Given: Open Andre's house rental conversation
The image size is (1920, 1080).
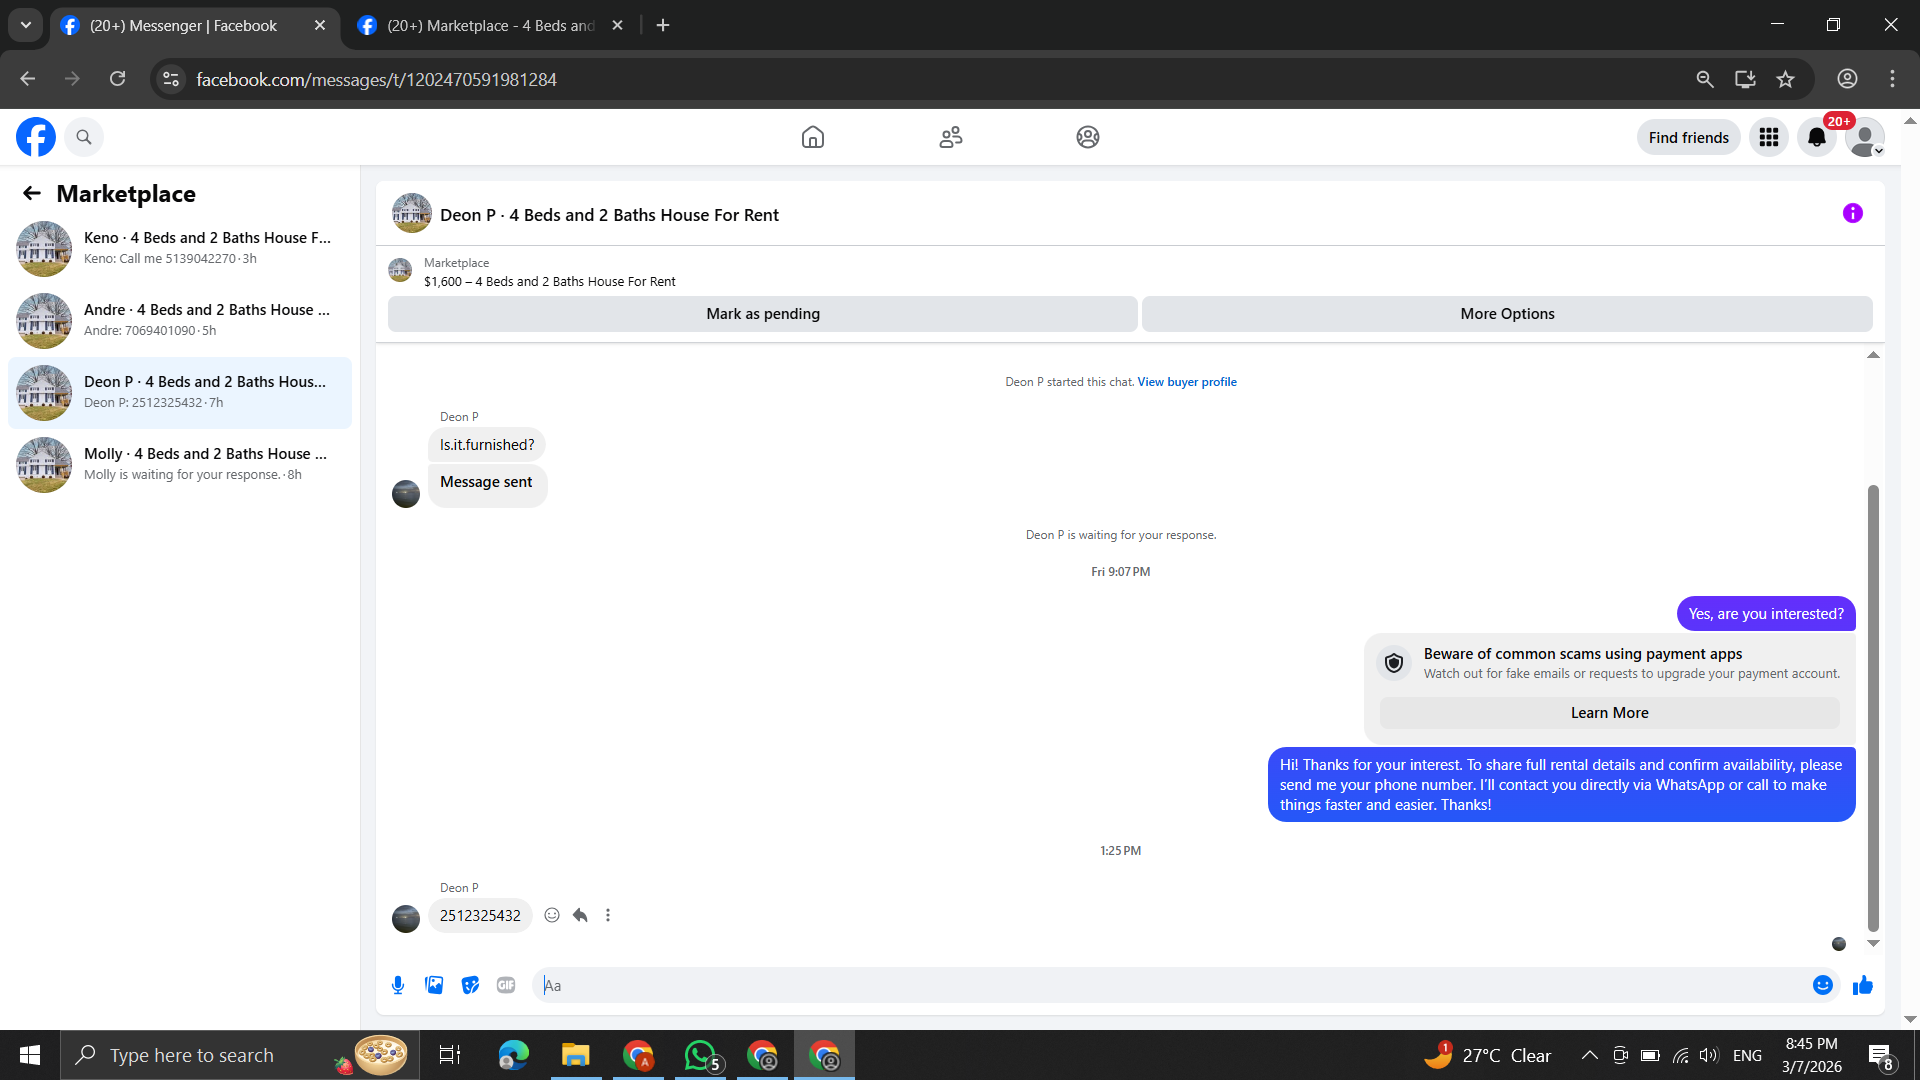Looking at the screenshot, I should [180, 321].
